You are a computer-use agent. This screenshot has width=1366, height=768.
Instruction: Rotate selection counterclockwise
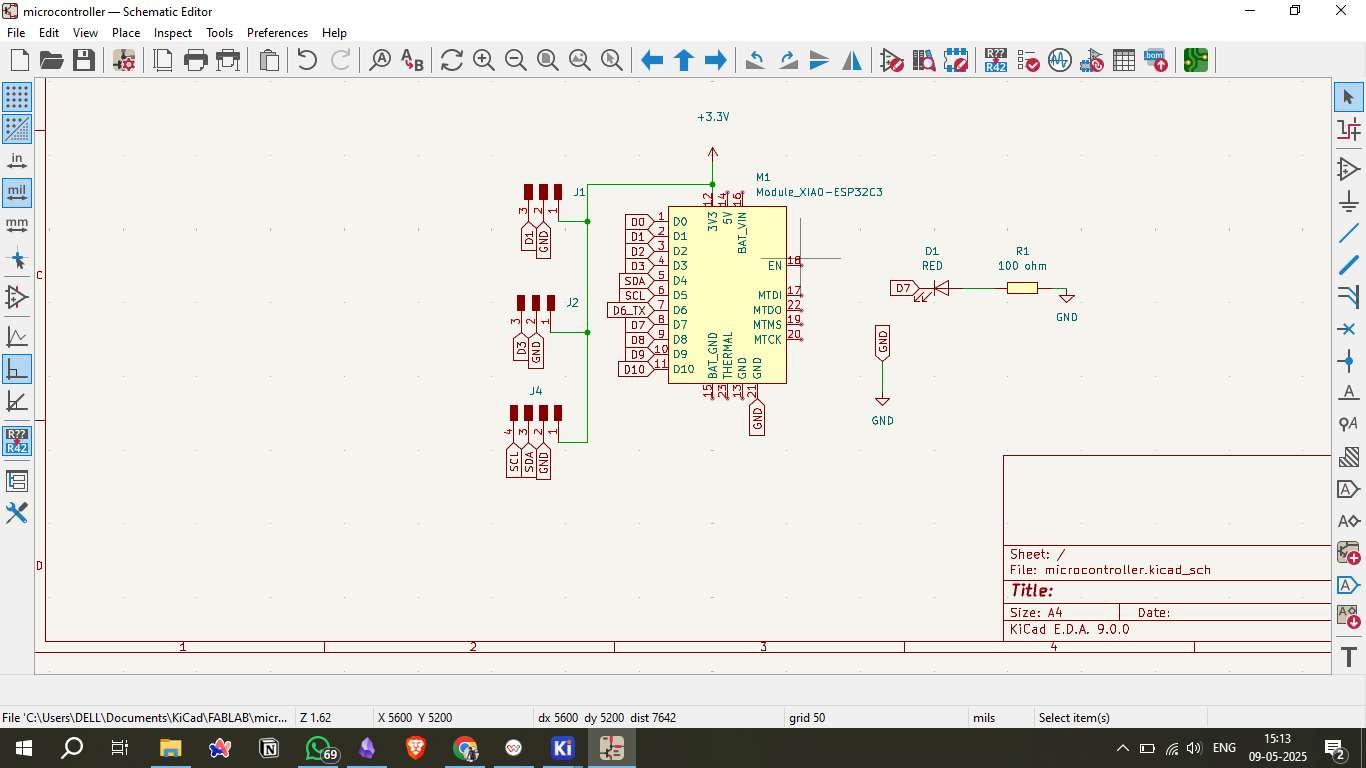tap(756, 61)
